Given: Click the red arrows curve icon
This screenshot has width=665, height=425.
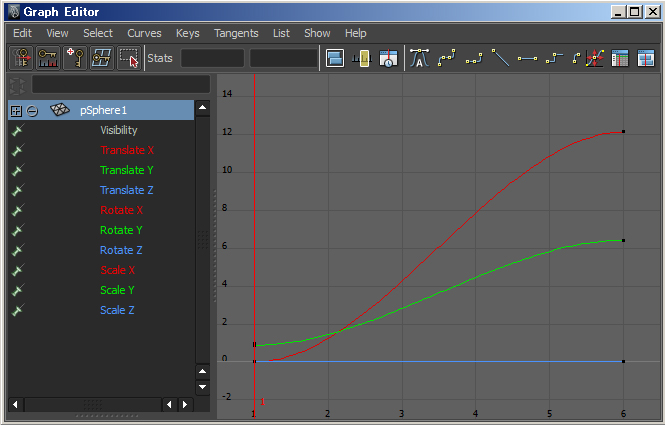Looking at the screenshot, I should tap(595, 58).
